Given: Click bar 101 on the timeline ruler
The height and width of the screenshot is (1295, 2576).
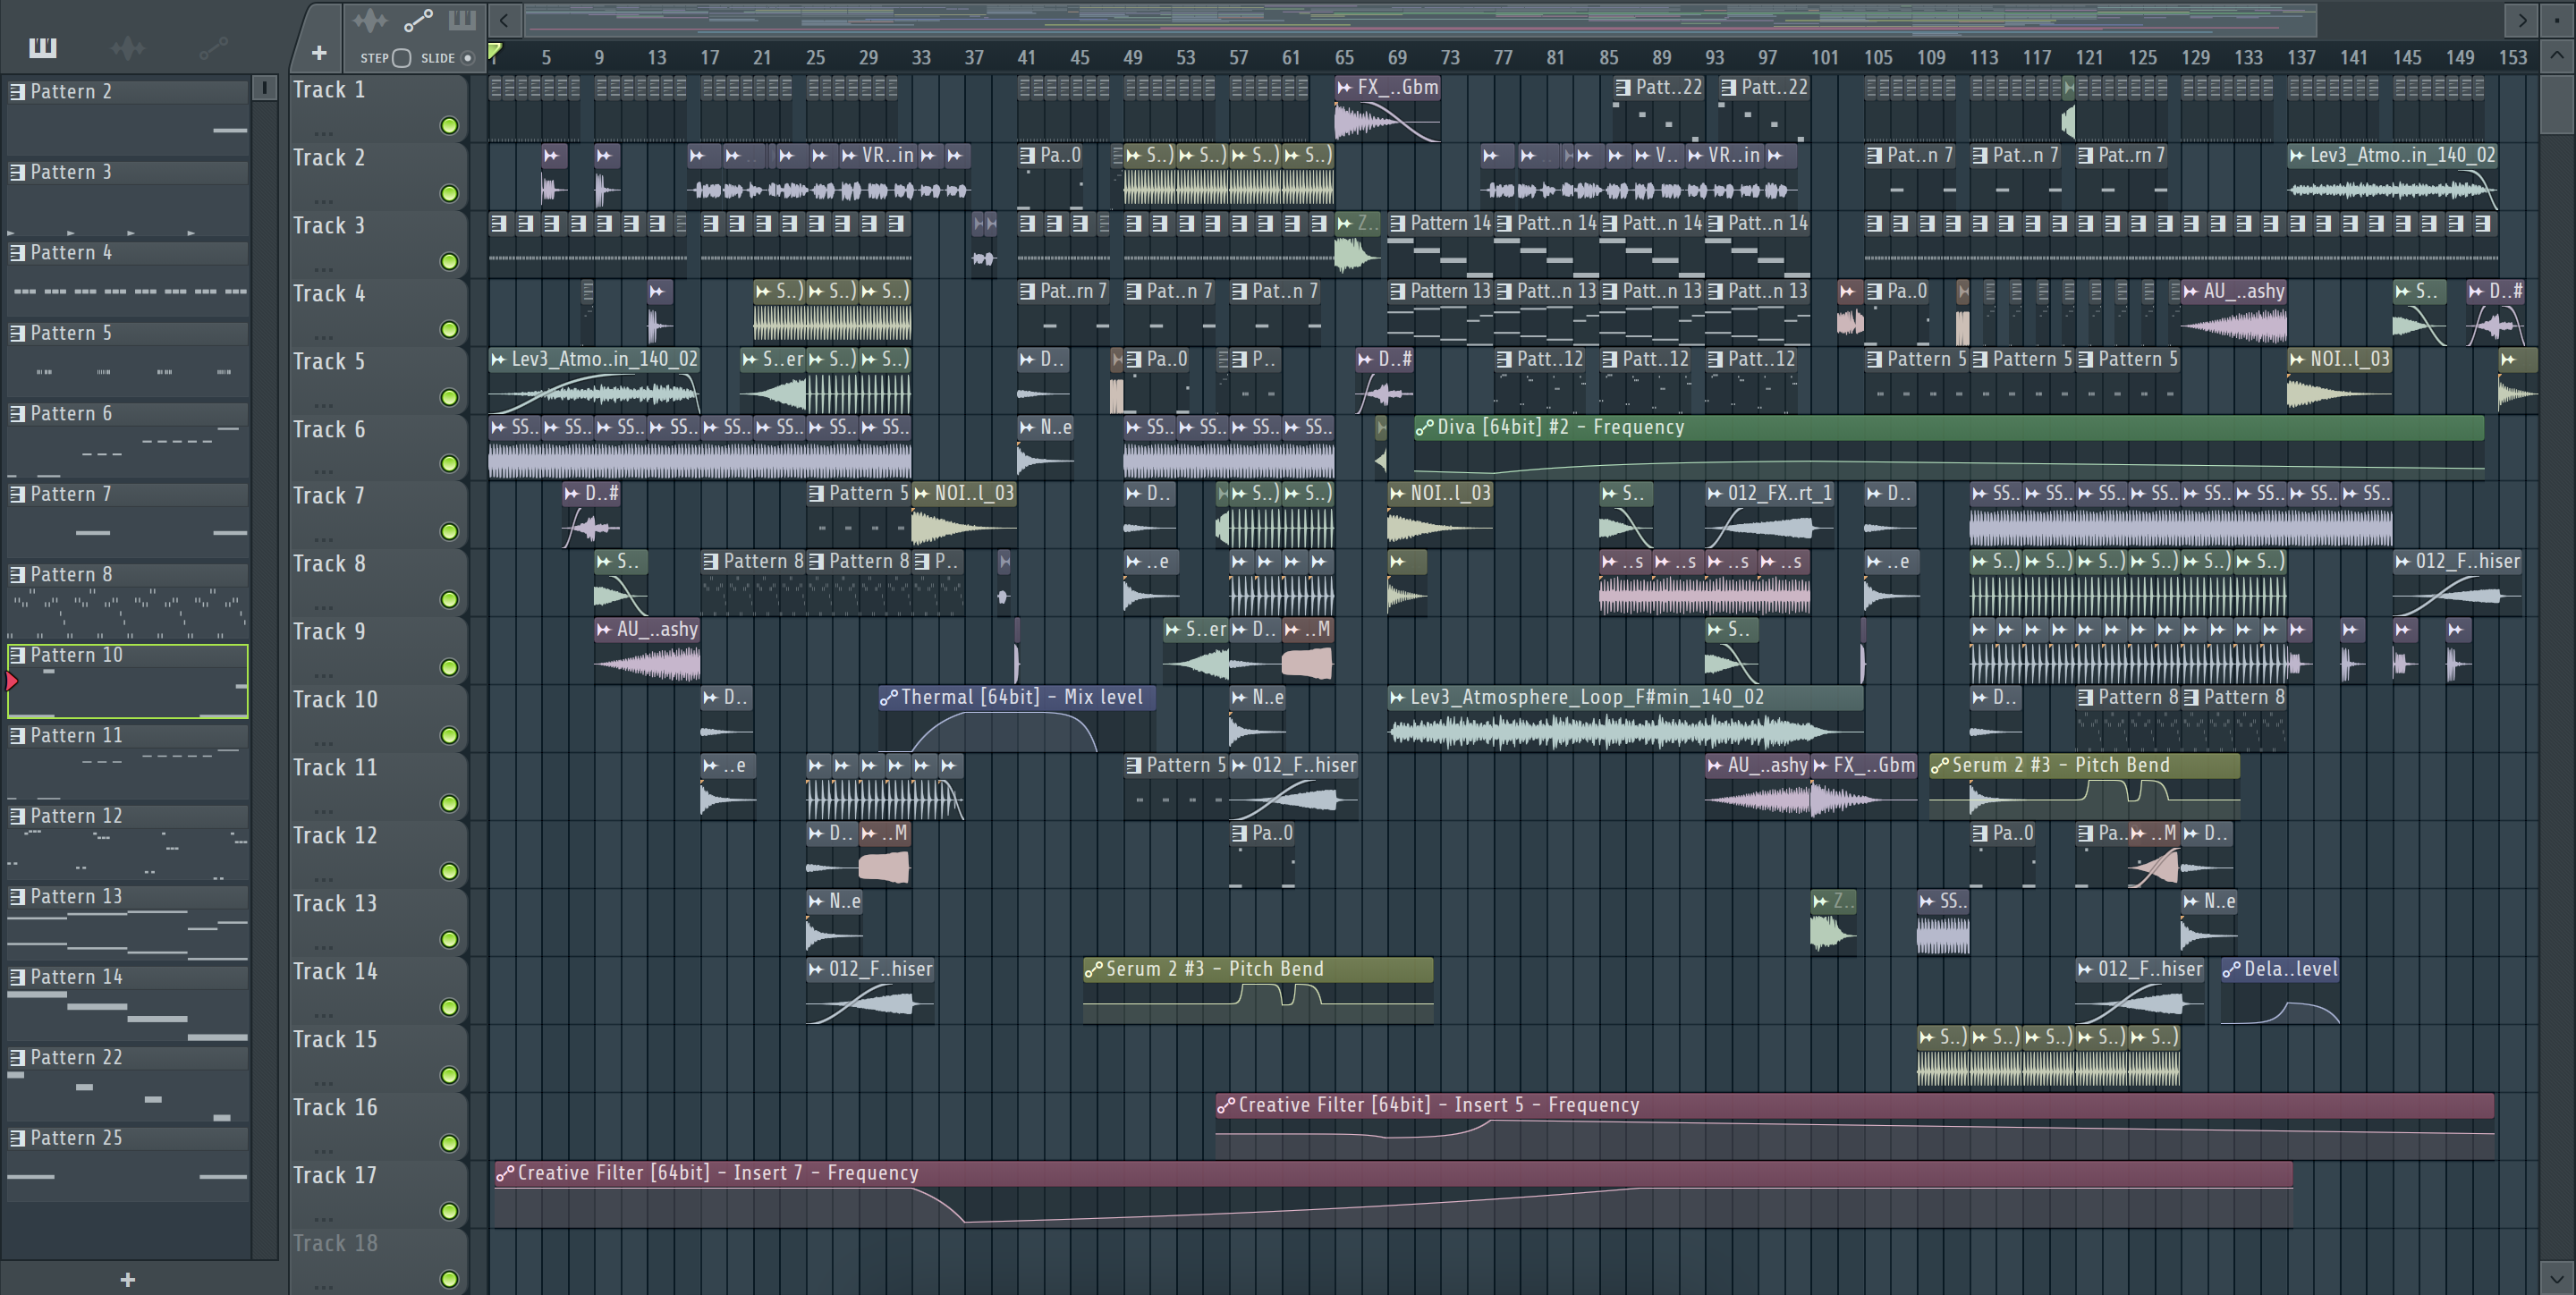Looking at the screenshot, I should point(1824,58).
